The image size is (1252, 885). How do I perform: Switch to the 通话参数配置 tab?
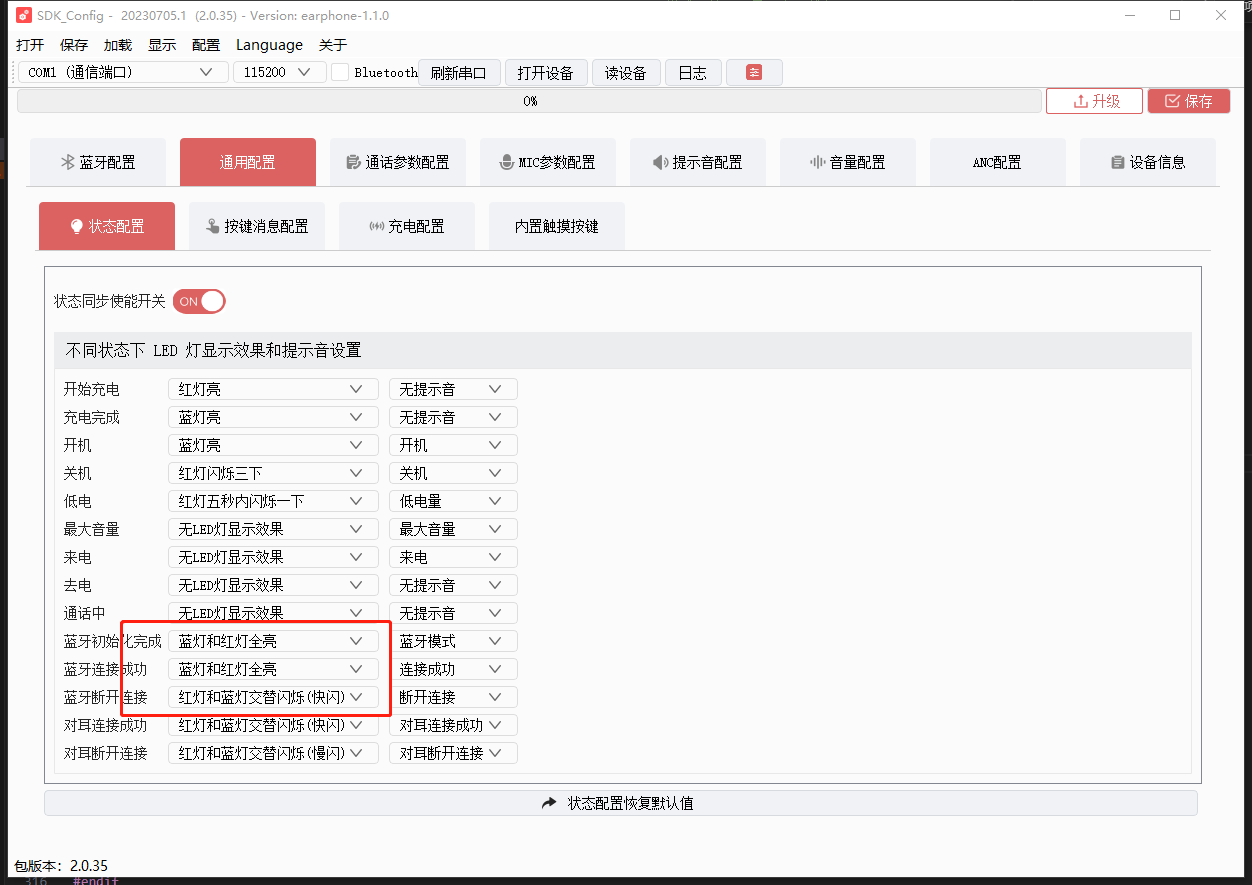click(398, 162)
